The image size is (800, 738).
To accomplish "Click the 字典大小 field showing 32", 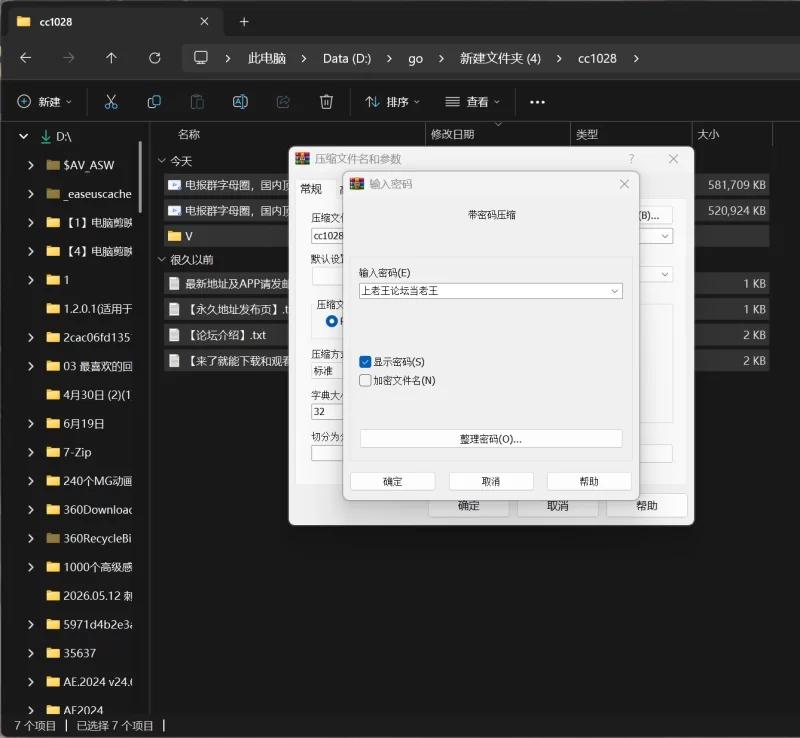I will pos(327,411).
